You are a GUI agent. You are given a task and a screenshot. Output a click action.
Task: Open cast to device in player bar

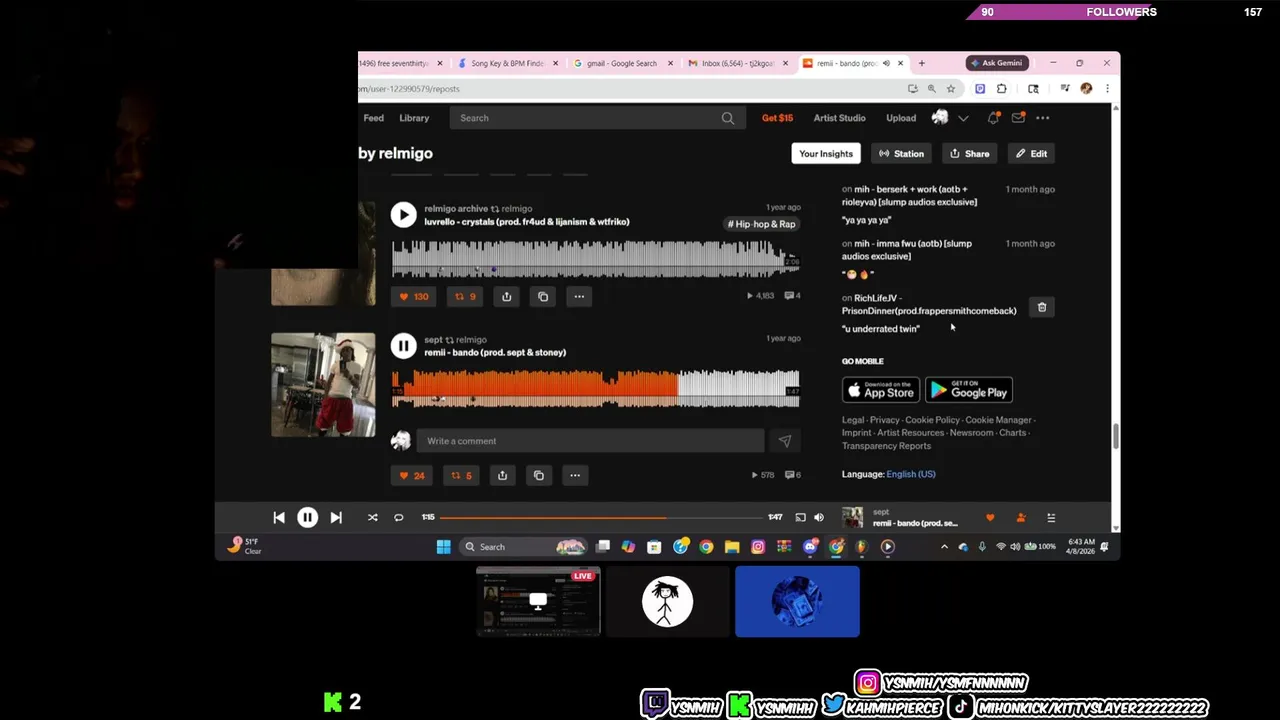800,517
